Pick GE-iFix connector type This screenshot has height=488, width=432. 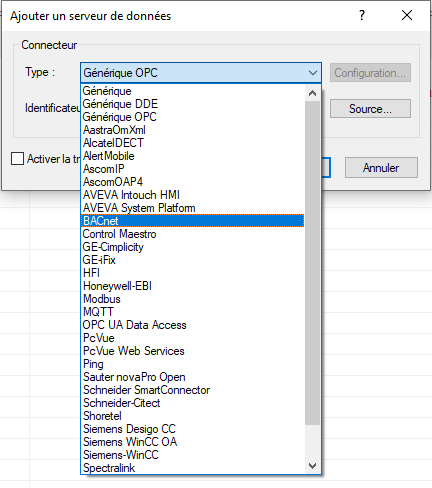(193, 260)
